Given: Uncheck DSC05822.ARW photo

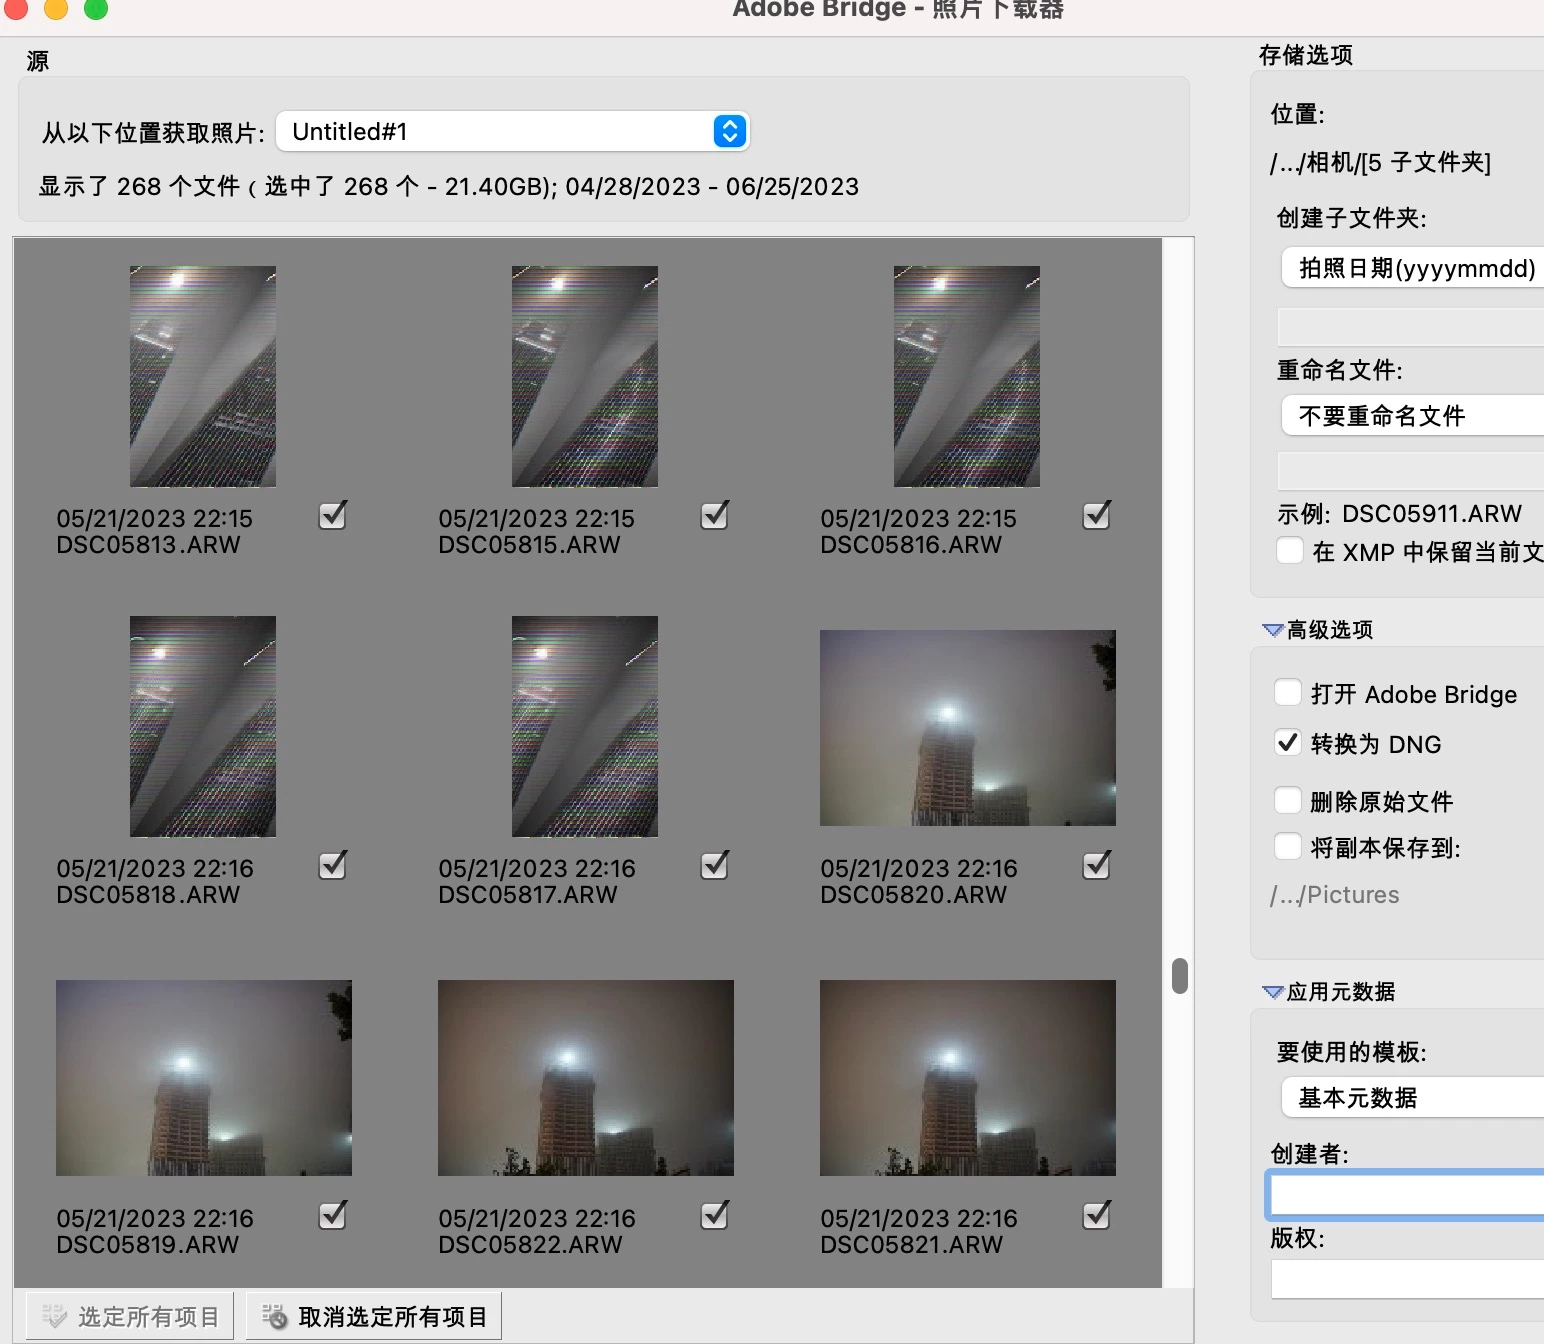Looking at the screenshot, I should tap(714, 1215).
